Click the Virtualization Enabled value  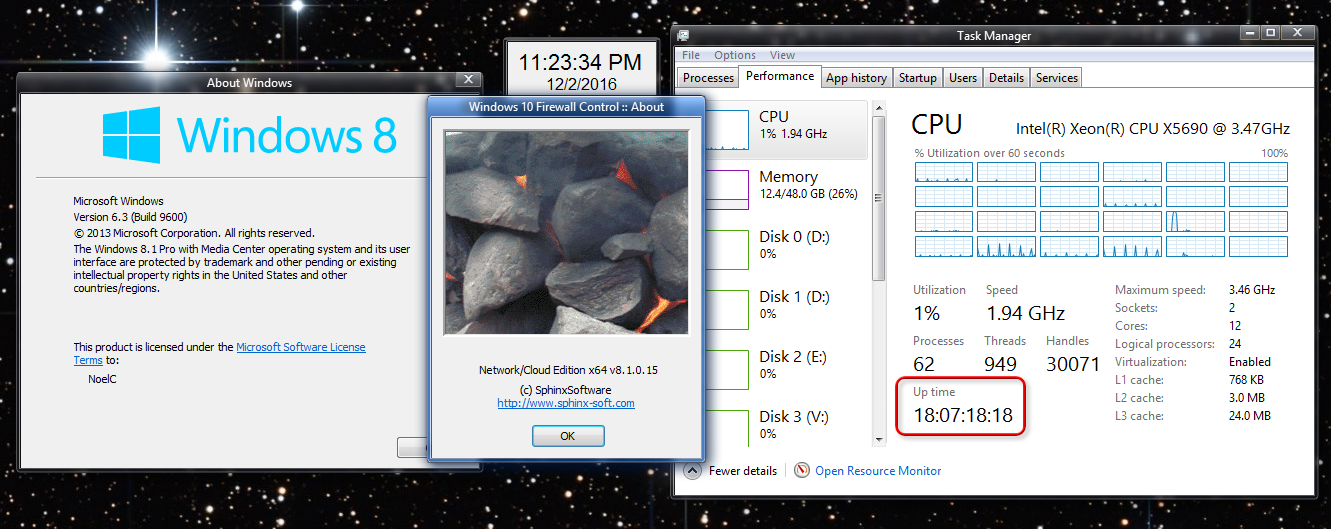pyautogui.click(x=1250, y=362)
